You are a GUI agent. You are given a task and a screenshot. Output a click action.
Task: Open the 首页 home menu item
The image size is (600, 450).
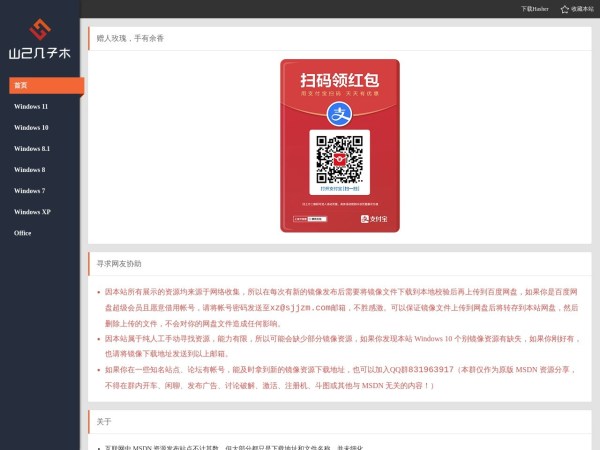click(x=21, y=85)
